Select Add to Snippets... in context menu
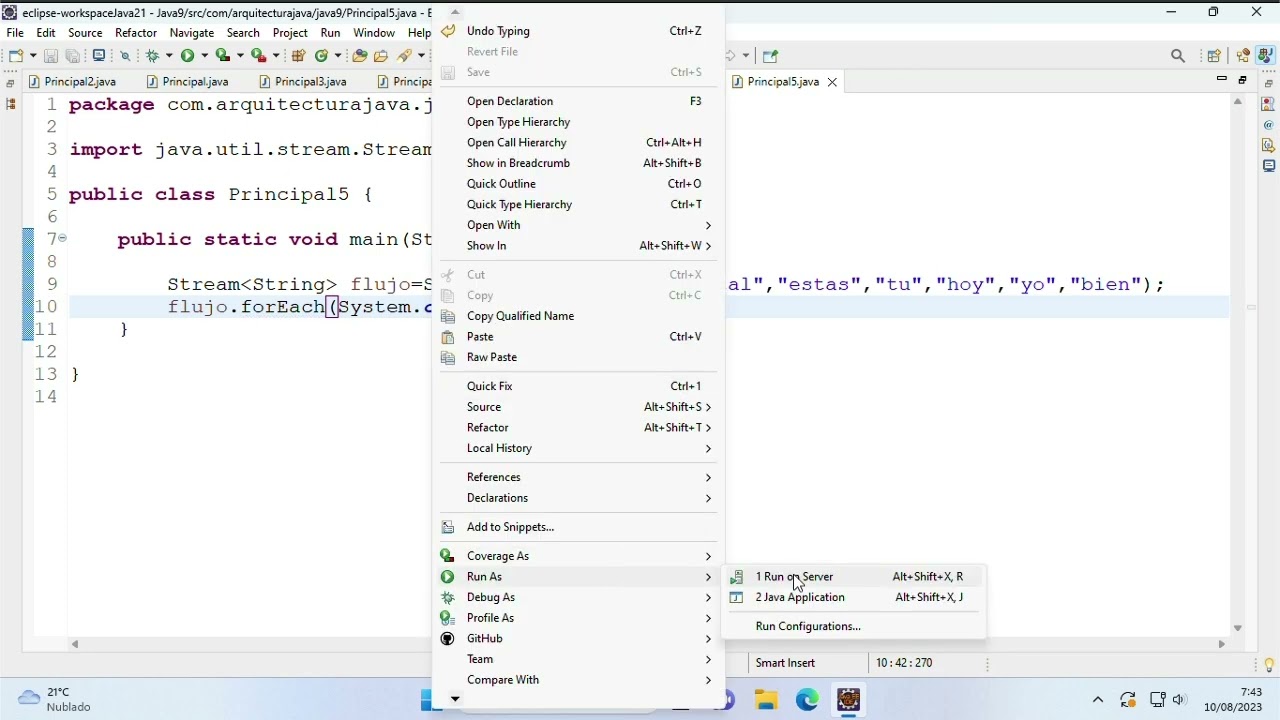Image resolution: width=1280 pixels, height=720 pixels. tap(578, 527)
